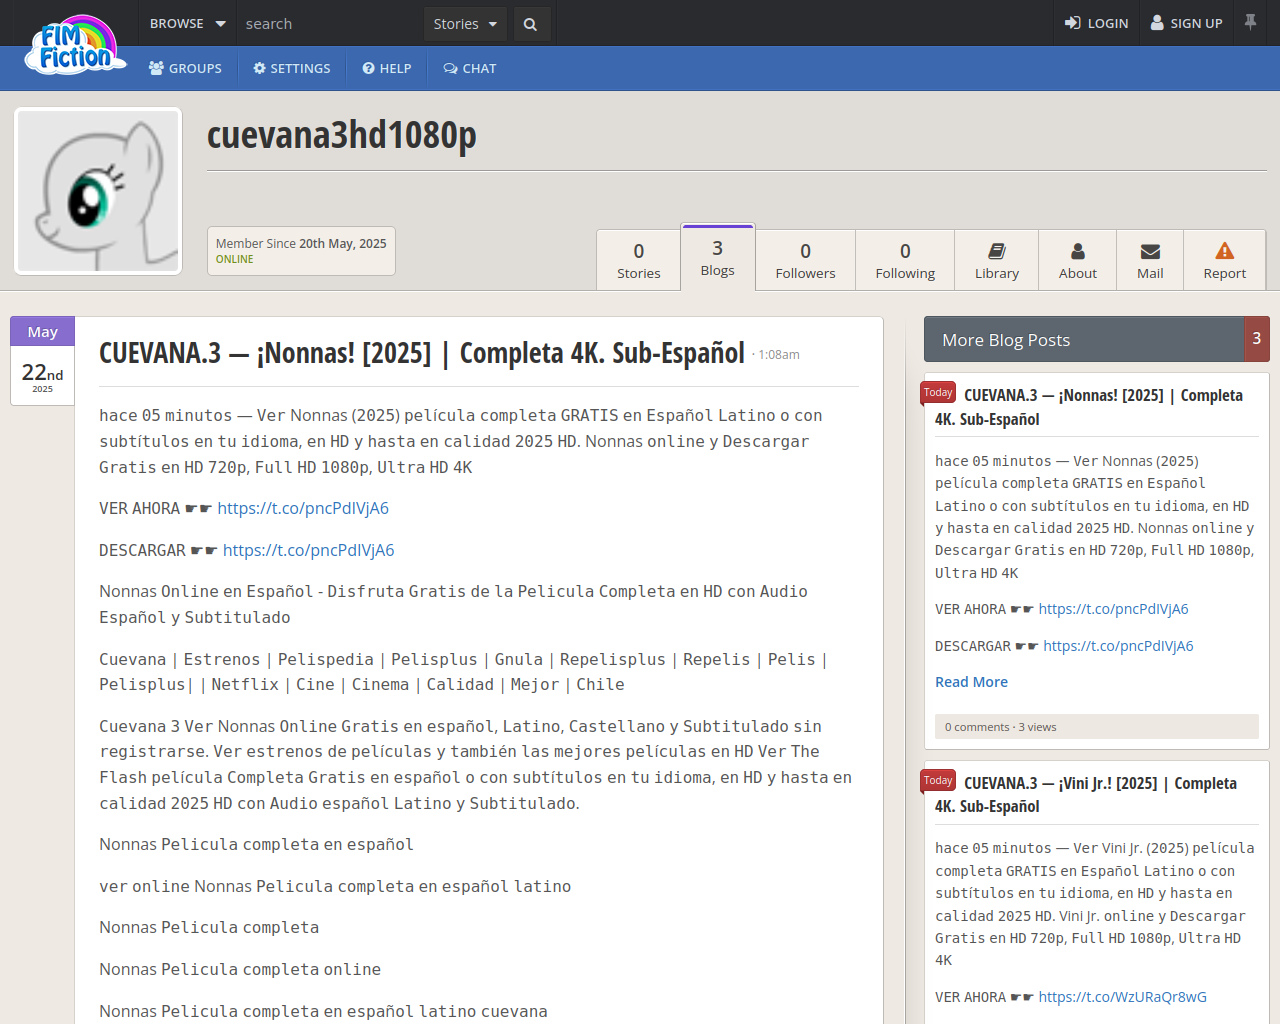Click the search input field

pos(330,23)
